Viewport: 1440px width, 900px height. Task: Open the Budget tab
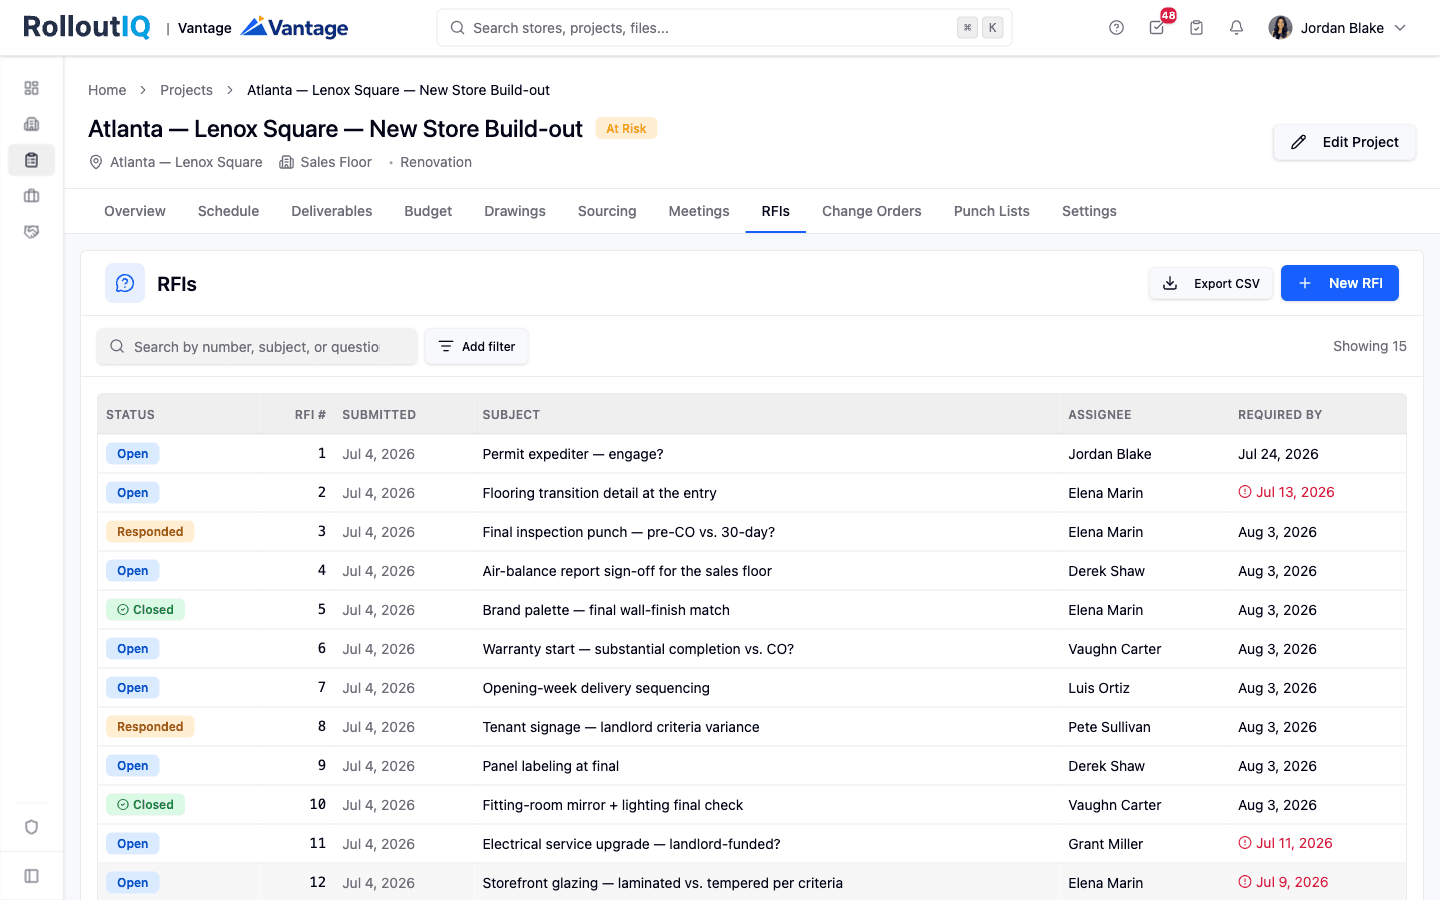(428, 211)
